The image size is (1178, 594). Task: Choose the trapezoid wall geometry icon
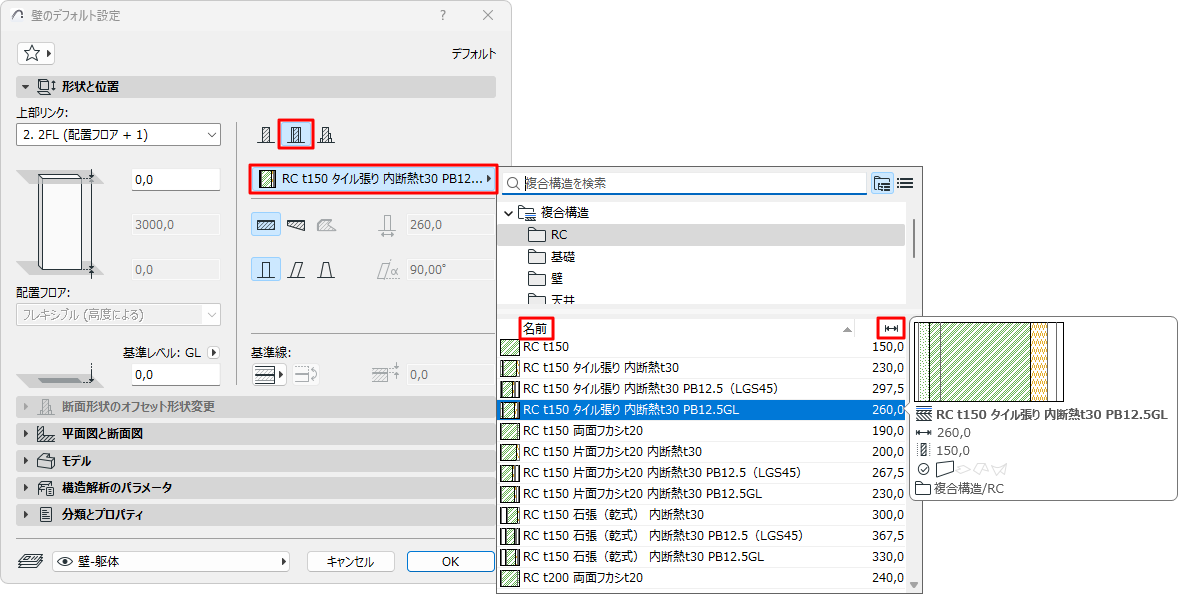click(297, 224)
